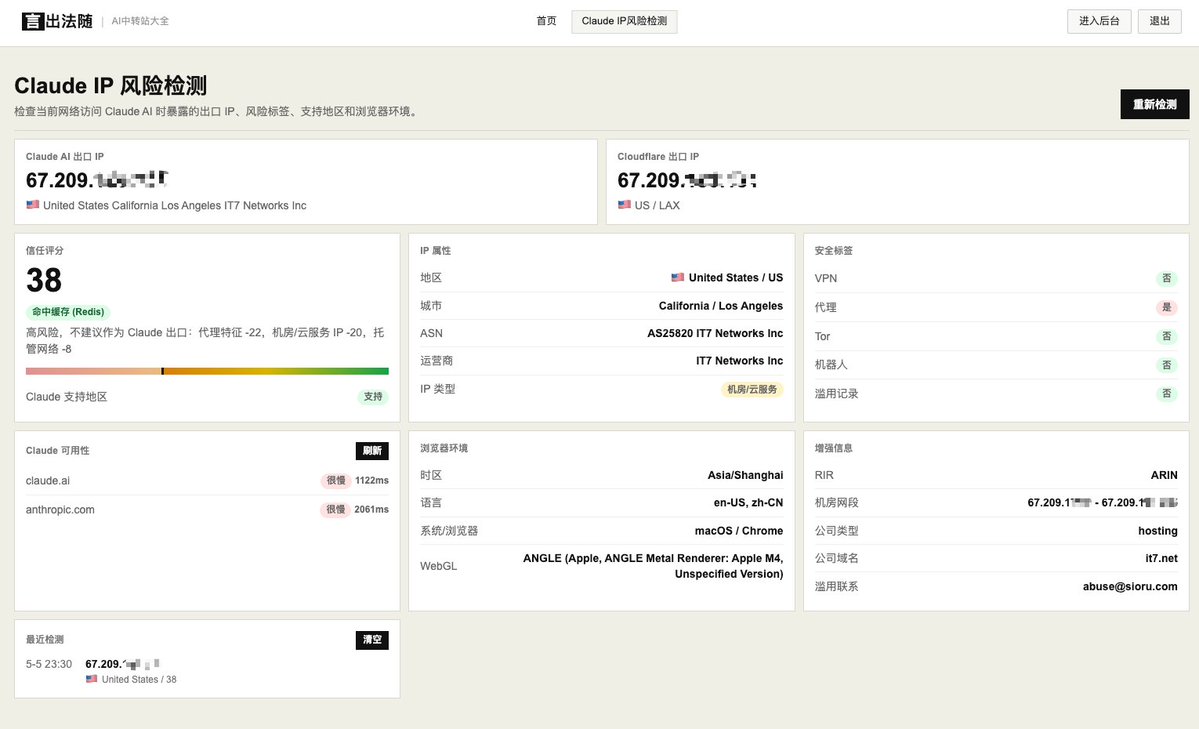
Task: Click the 5-5 23:30 recent detection timestamp
Action: point(49,664)
